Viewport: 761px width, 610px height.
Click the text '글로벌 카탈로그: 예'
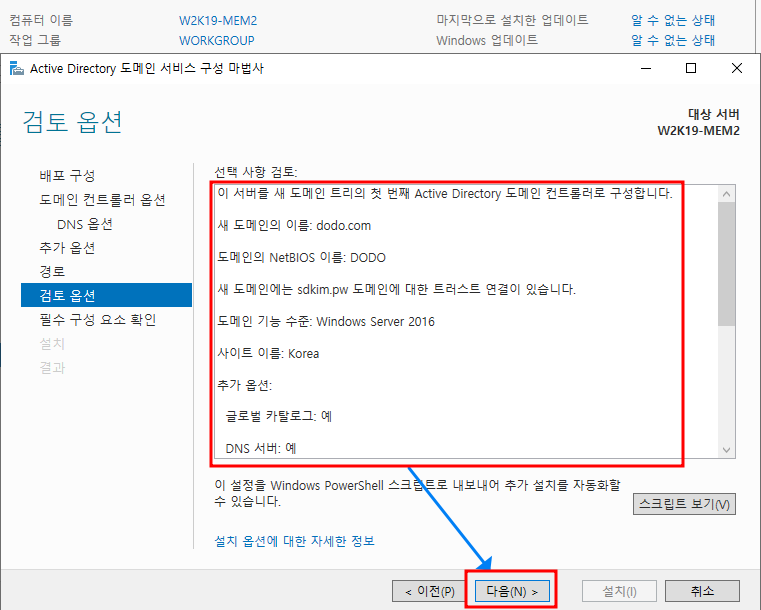point(279,416)
